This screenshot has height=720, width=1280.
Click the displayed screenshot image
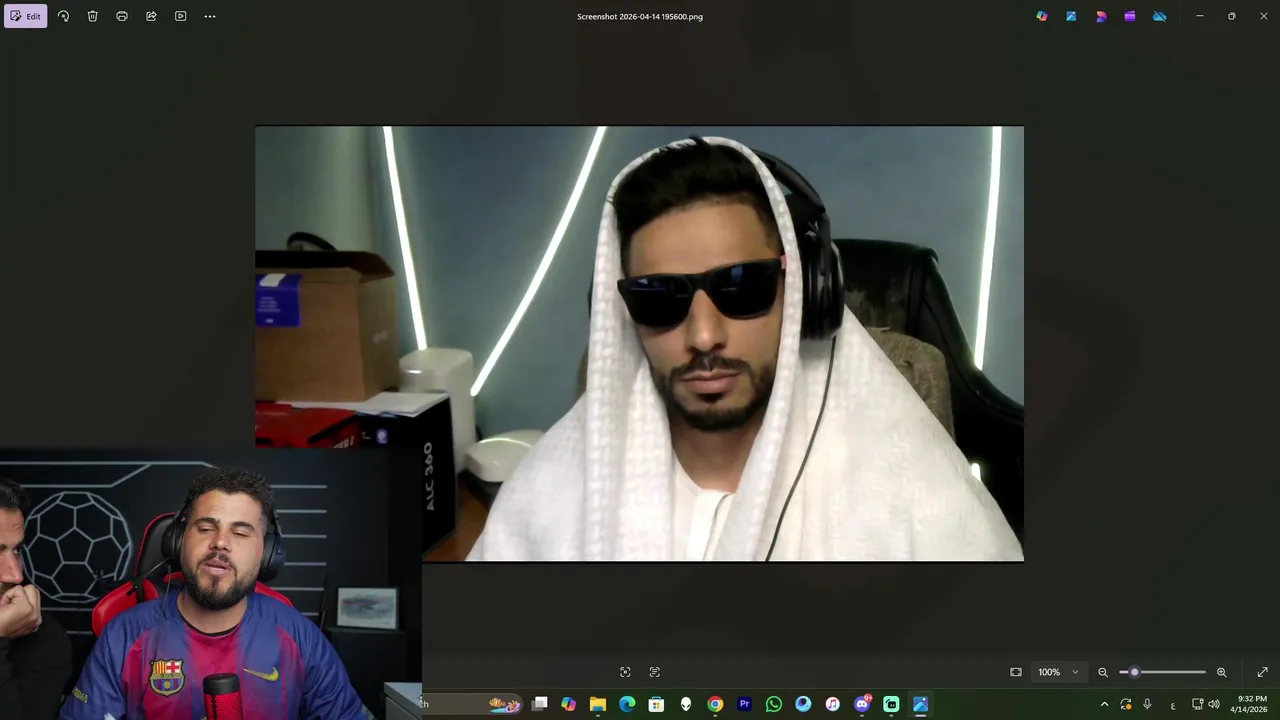pos(639,343)
